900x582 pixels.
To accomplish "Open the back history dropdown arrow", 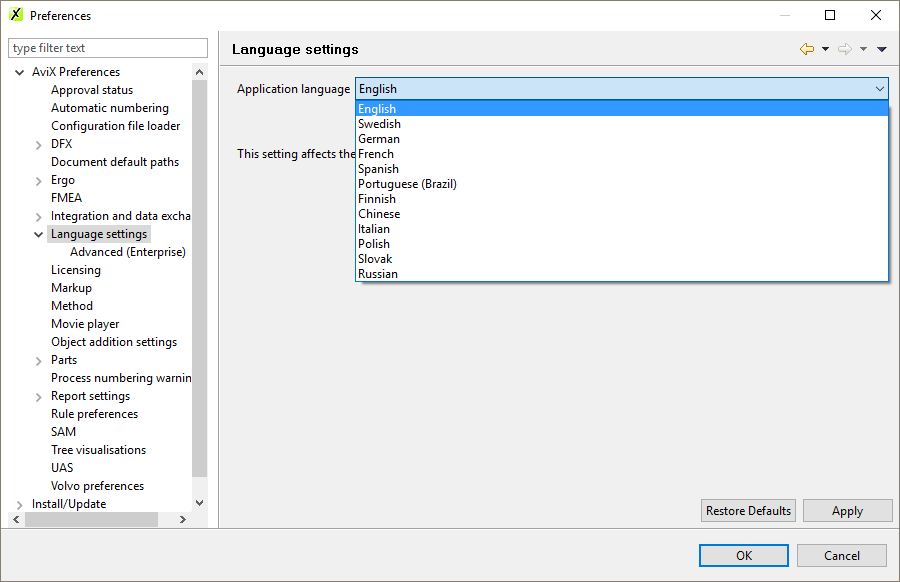I will 825,49.
